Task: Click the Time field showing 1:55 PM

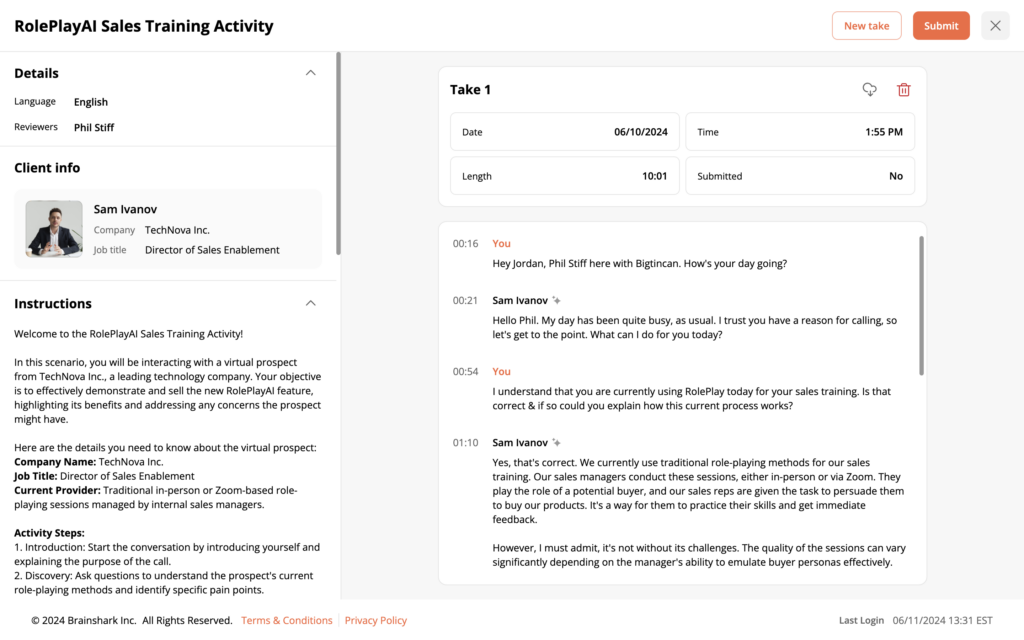Action: [800, 132]
